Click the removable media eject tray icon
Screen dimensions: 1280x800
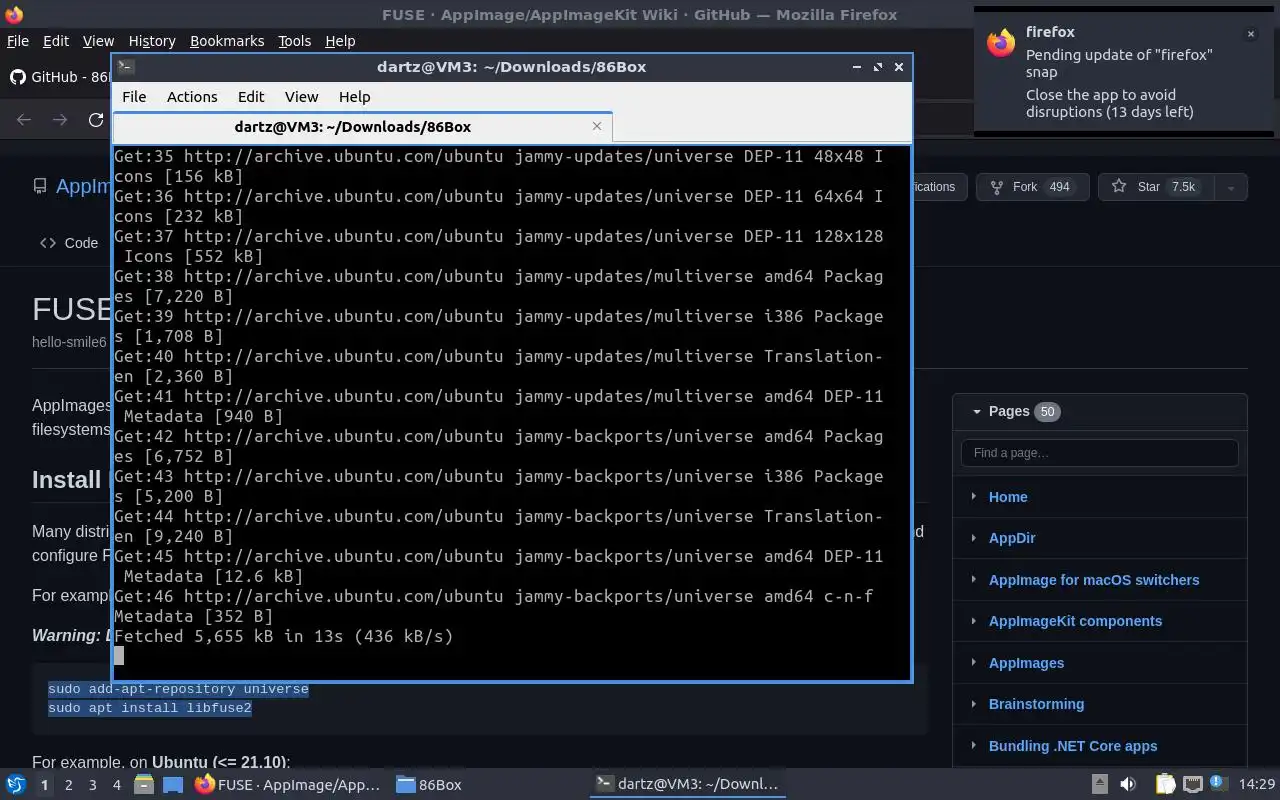[x=1099, y=785]
